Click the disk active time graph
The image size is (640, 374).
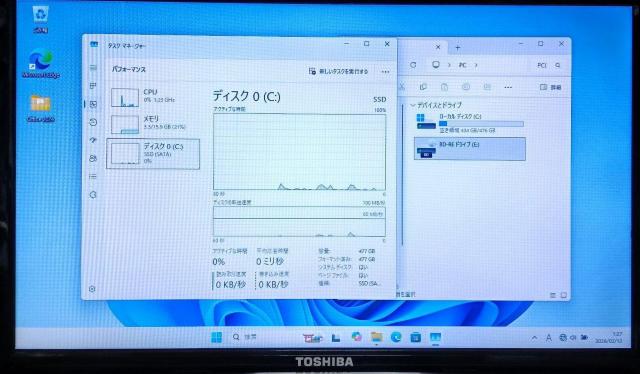coord(299,152)
